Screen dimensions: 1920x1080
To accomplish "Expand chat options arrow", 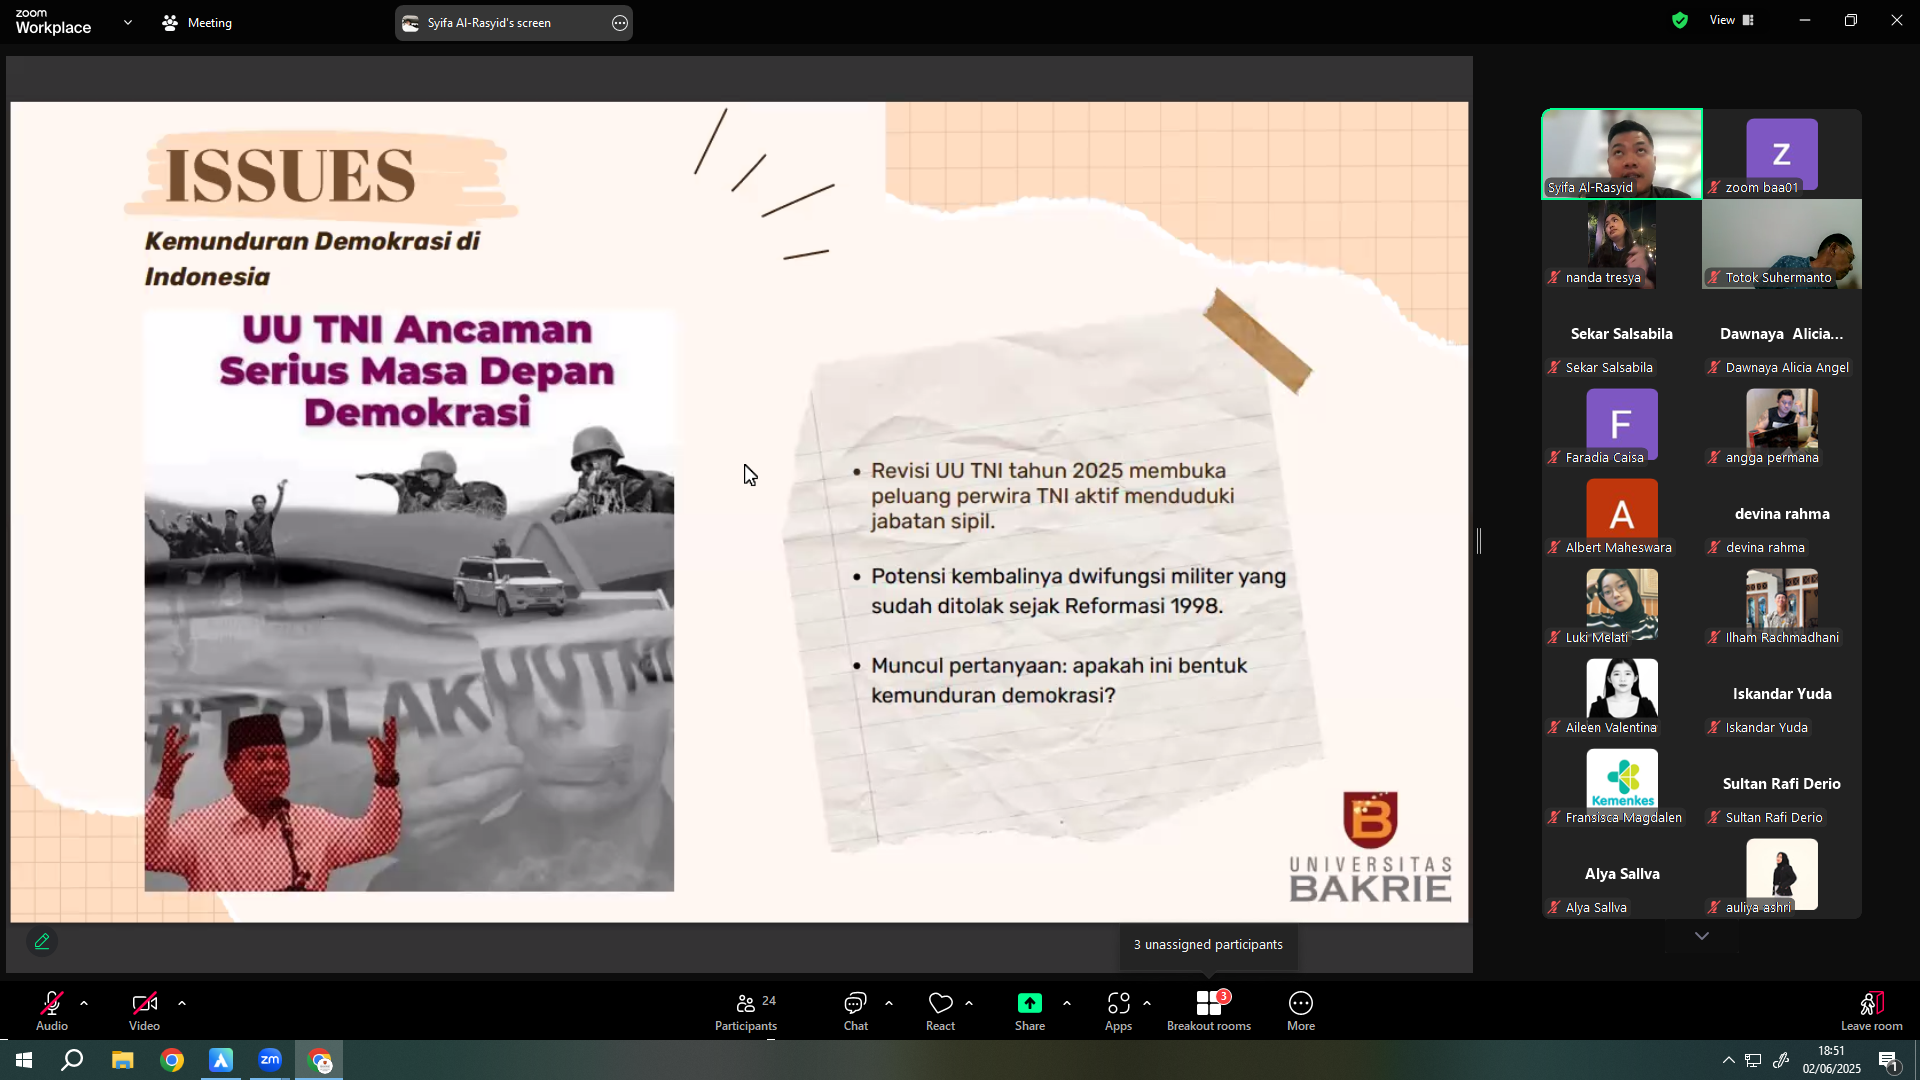I will 889,1003.
